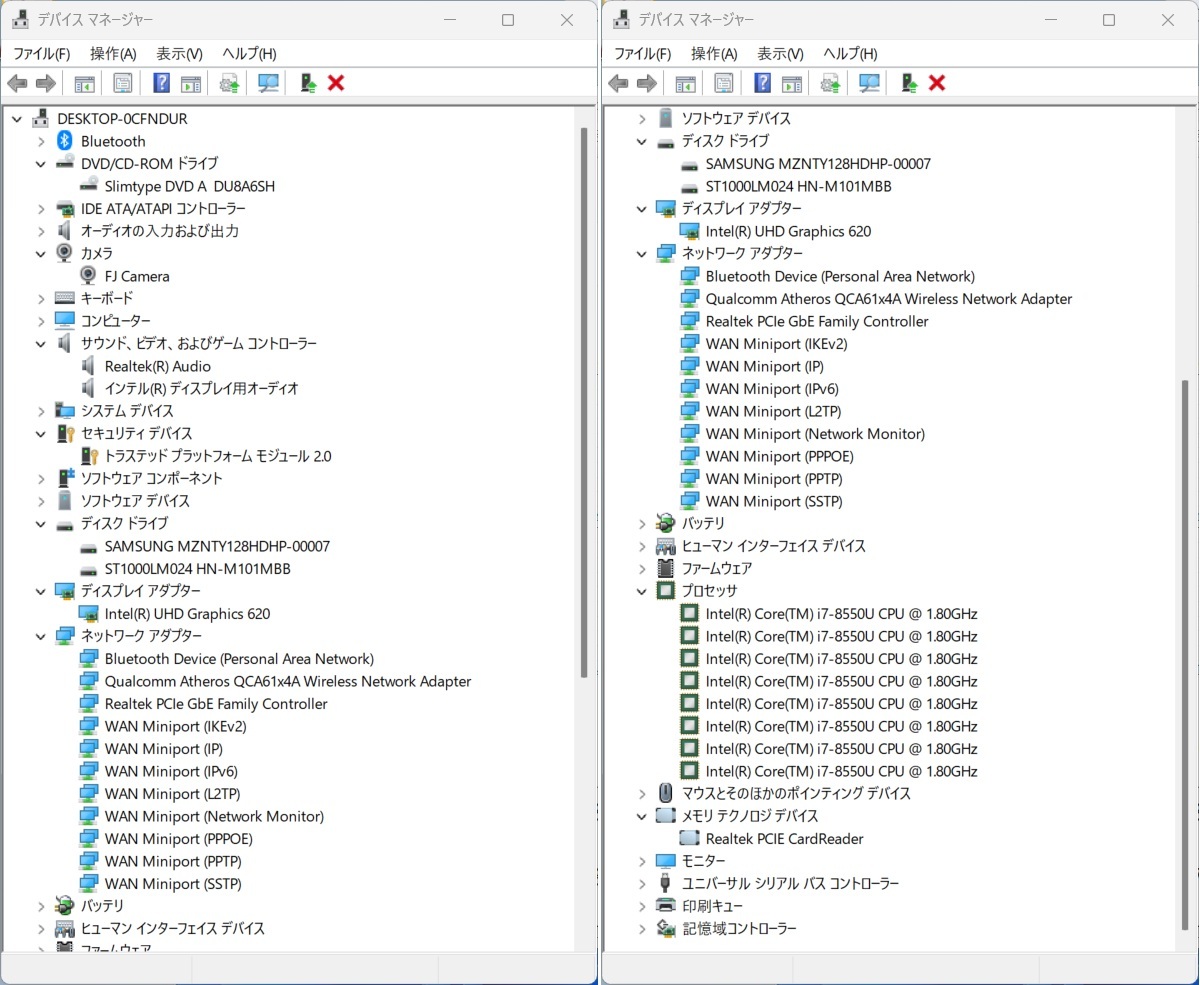Click Help icon in left window toolbar
The image size is (1200, 985).
tap(161, 83)
